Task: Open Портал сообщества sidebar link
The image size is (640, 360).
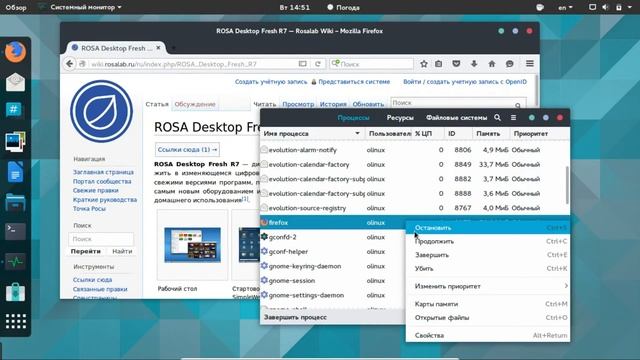Action: coord(102,181)
